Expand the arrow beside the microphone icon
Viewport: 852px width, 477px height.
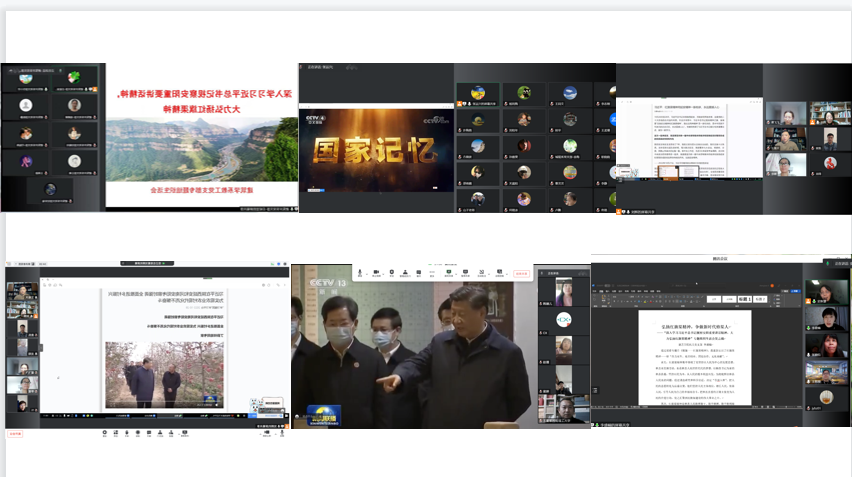[367, 272]
